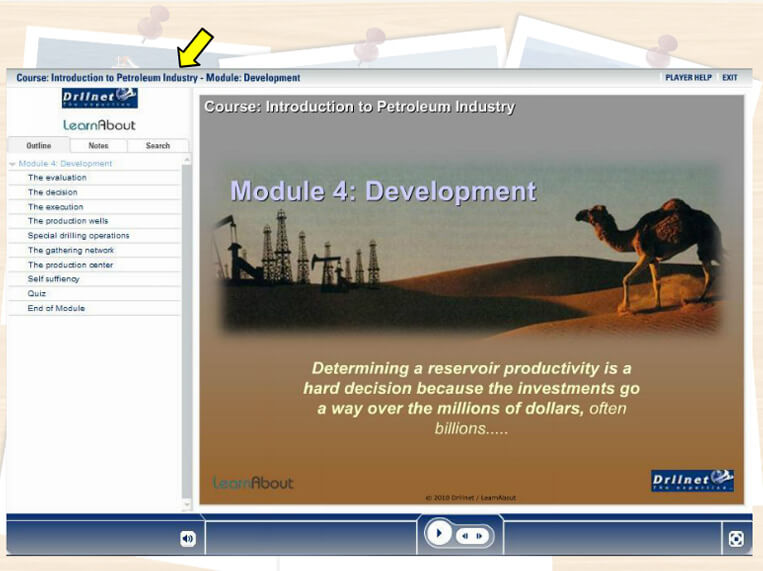The image size is (763, 571).
Task: Open the Search tab
Action: tap(158, 146)
